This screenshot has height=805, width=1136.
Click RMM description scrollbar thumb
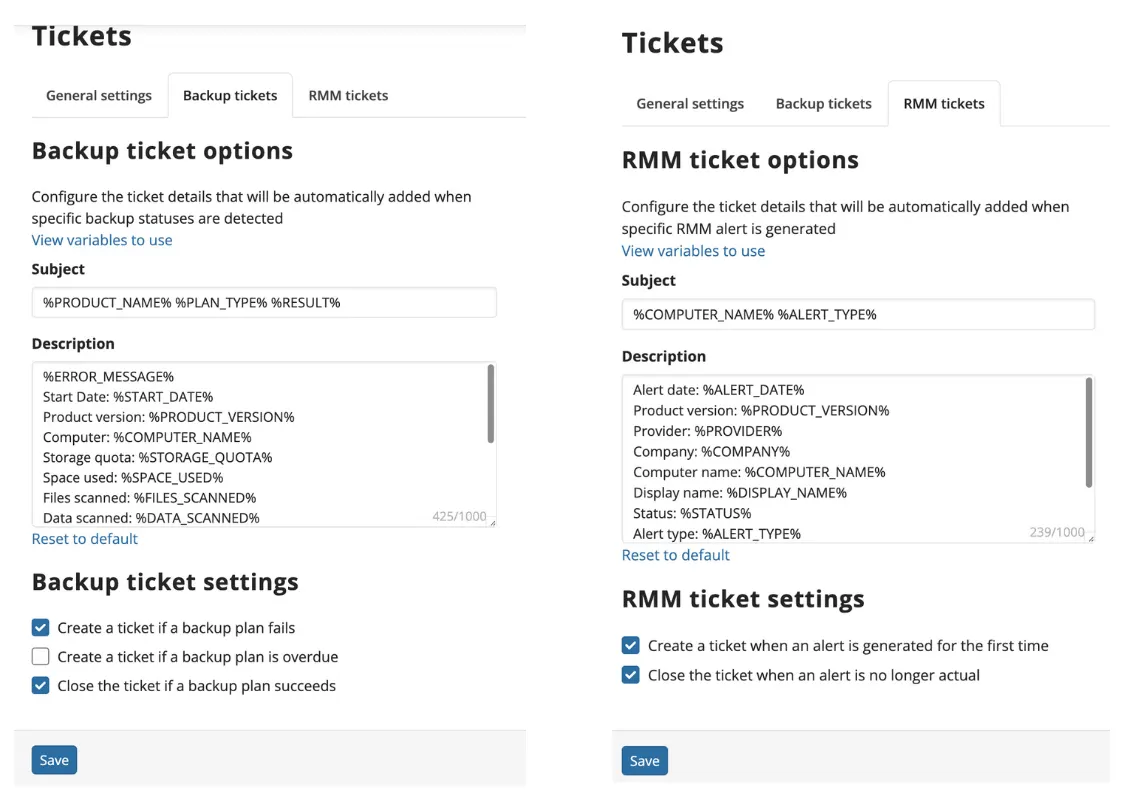(x=1088, y=433)
